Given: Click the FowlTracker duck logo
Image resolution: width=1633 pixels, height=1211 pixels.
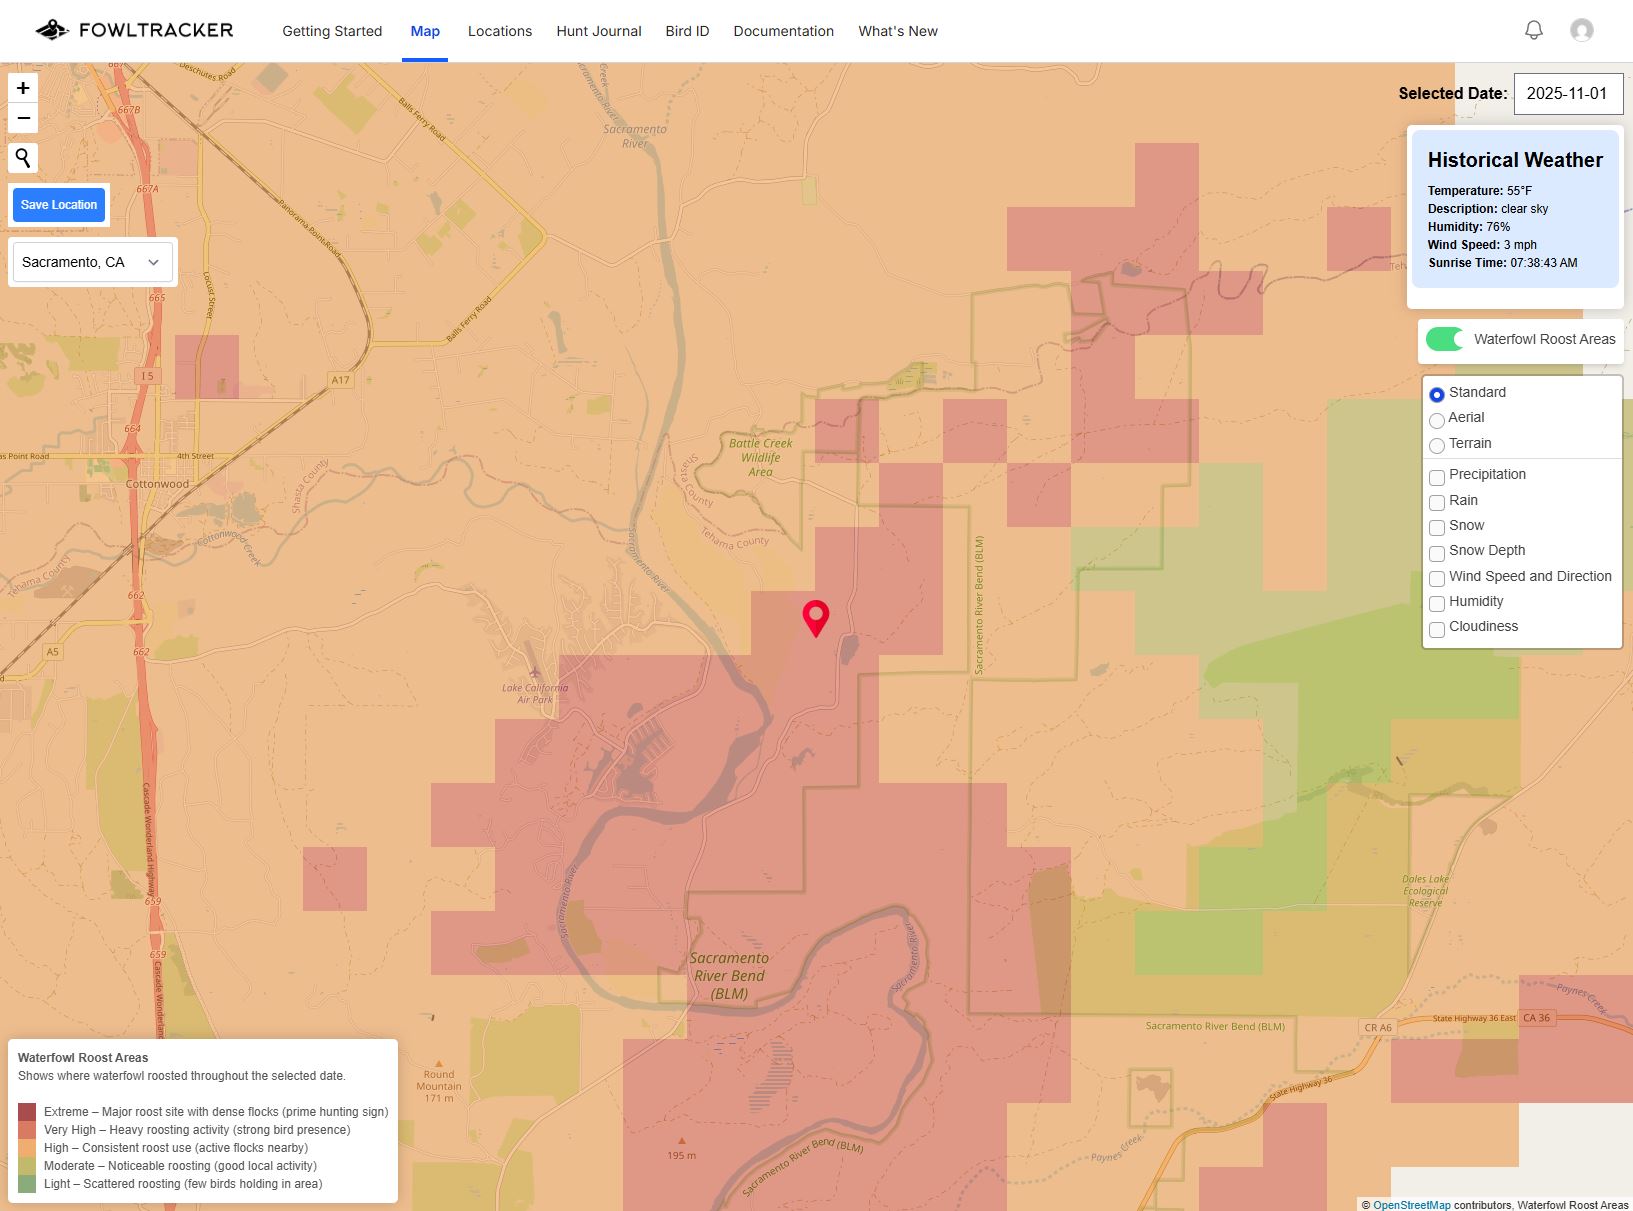Looking at the screenshot, I should click(x=52, y=29).
